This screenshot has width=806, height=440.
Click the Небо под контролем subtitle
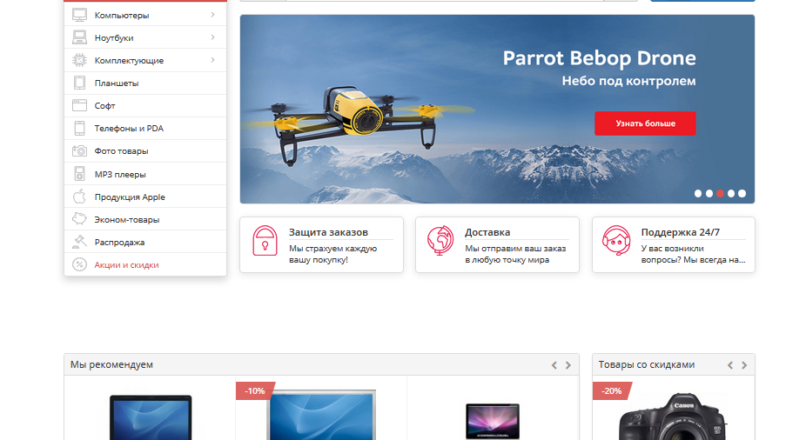click(629, 81)
